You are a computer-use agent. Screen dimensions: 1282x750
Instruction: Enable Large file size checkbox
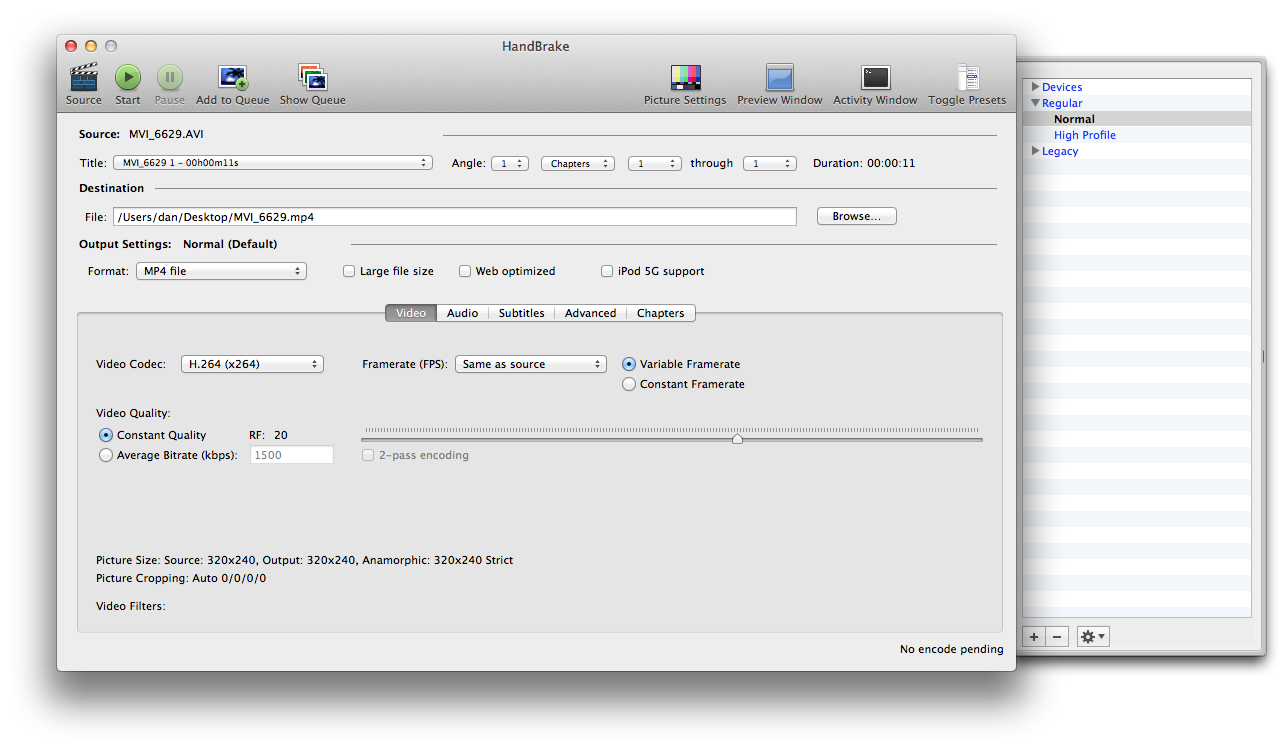point(349,271)
